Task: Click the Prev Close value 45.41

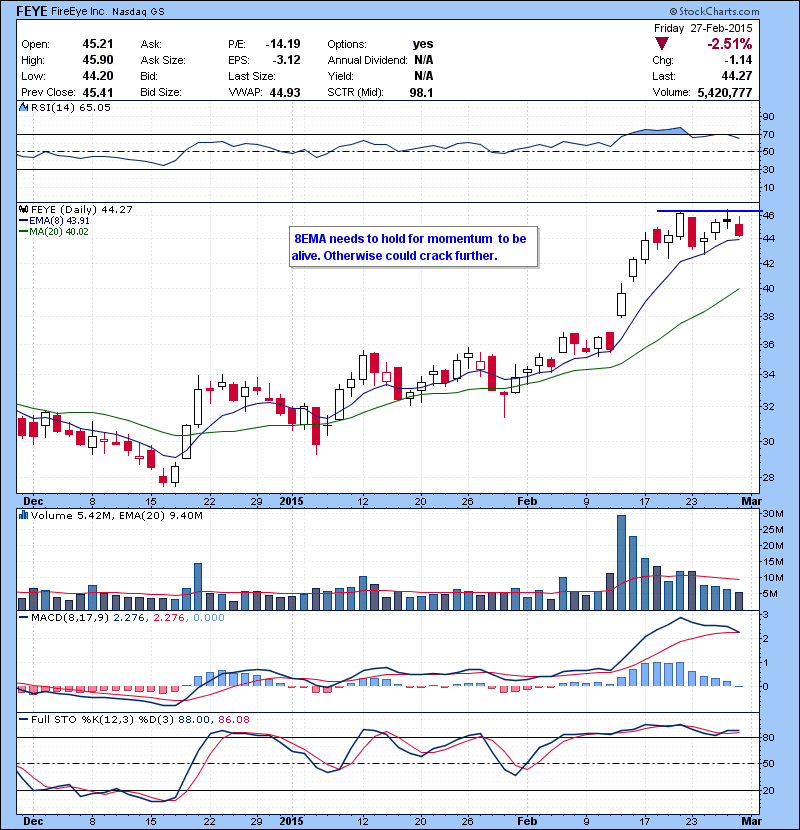Action: point(98,92)
